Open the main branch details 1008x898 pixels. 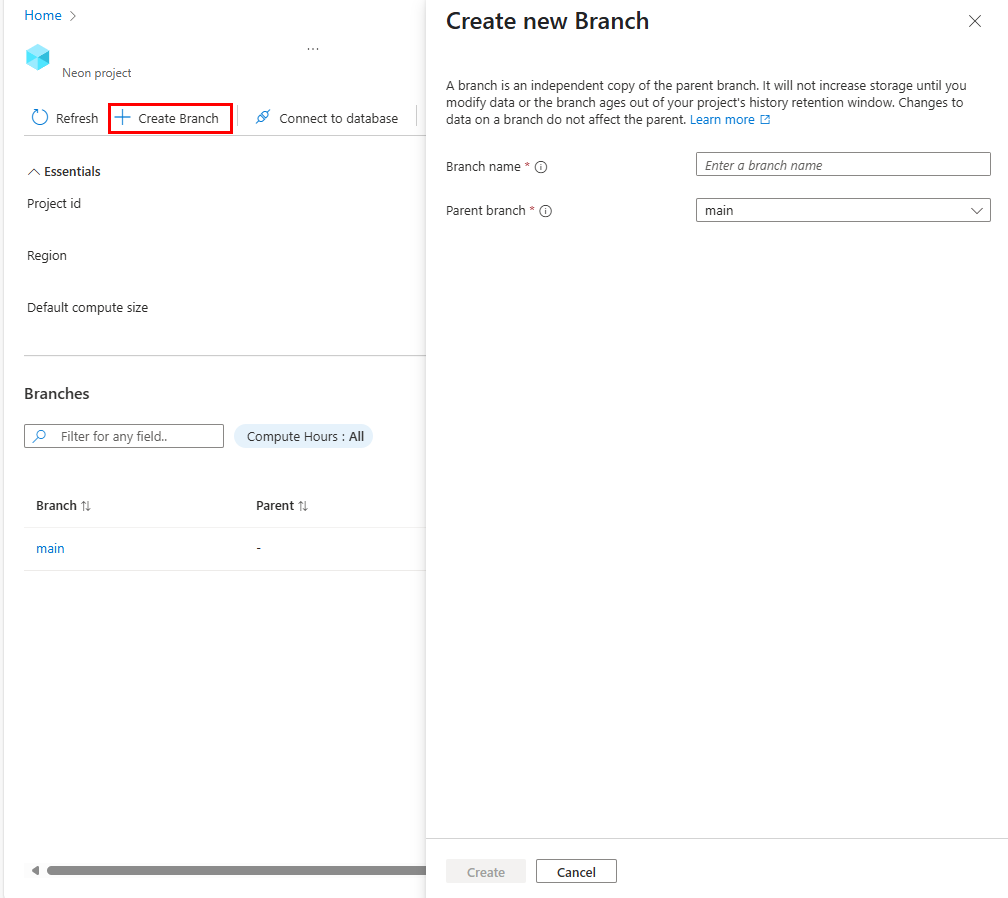click(x=50, y=548)
